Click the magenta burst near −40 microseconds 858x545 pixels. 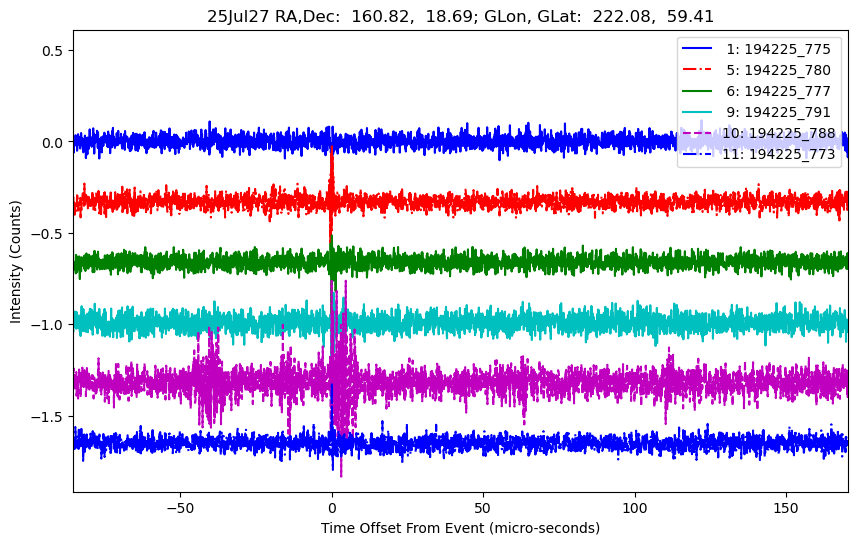click(x=209, y=376)
